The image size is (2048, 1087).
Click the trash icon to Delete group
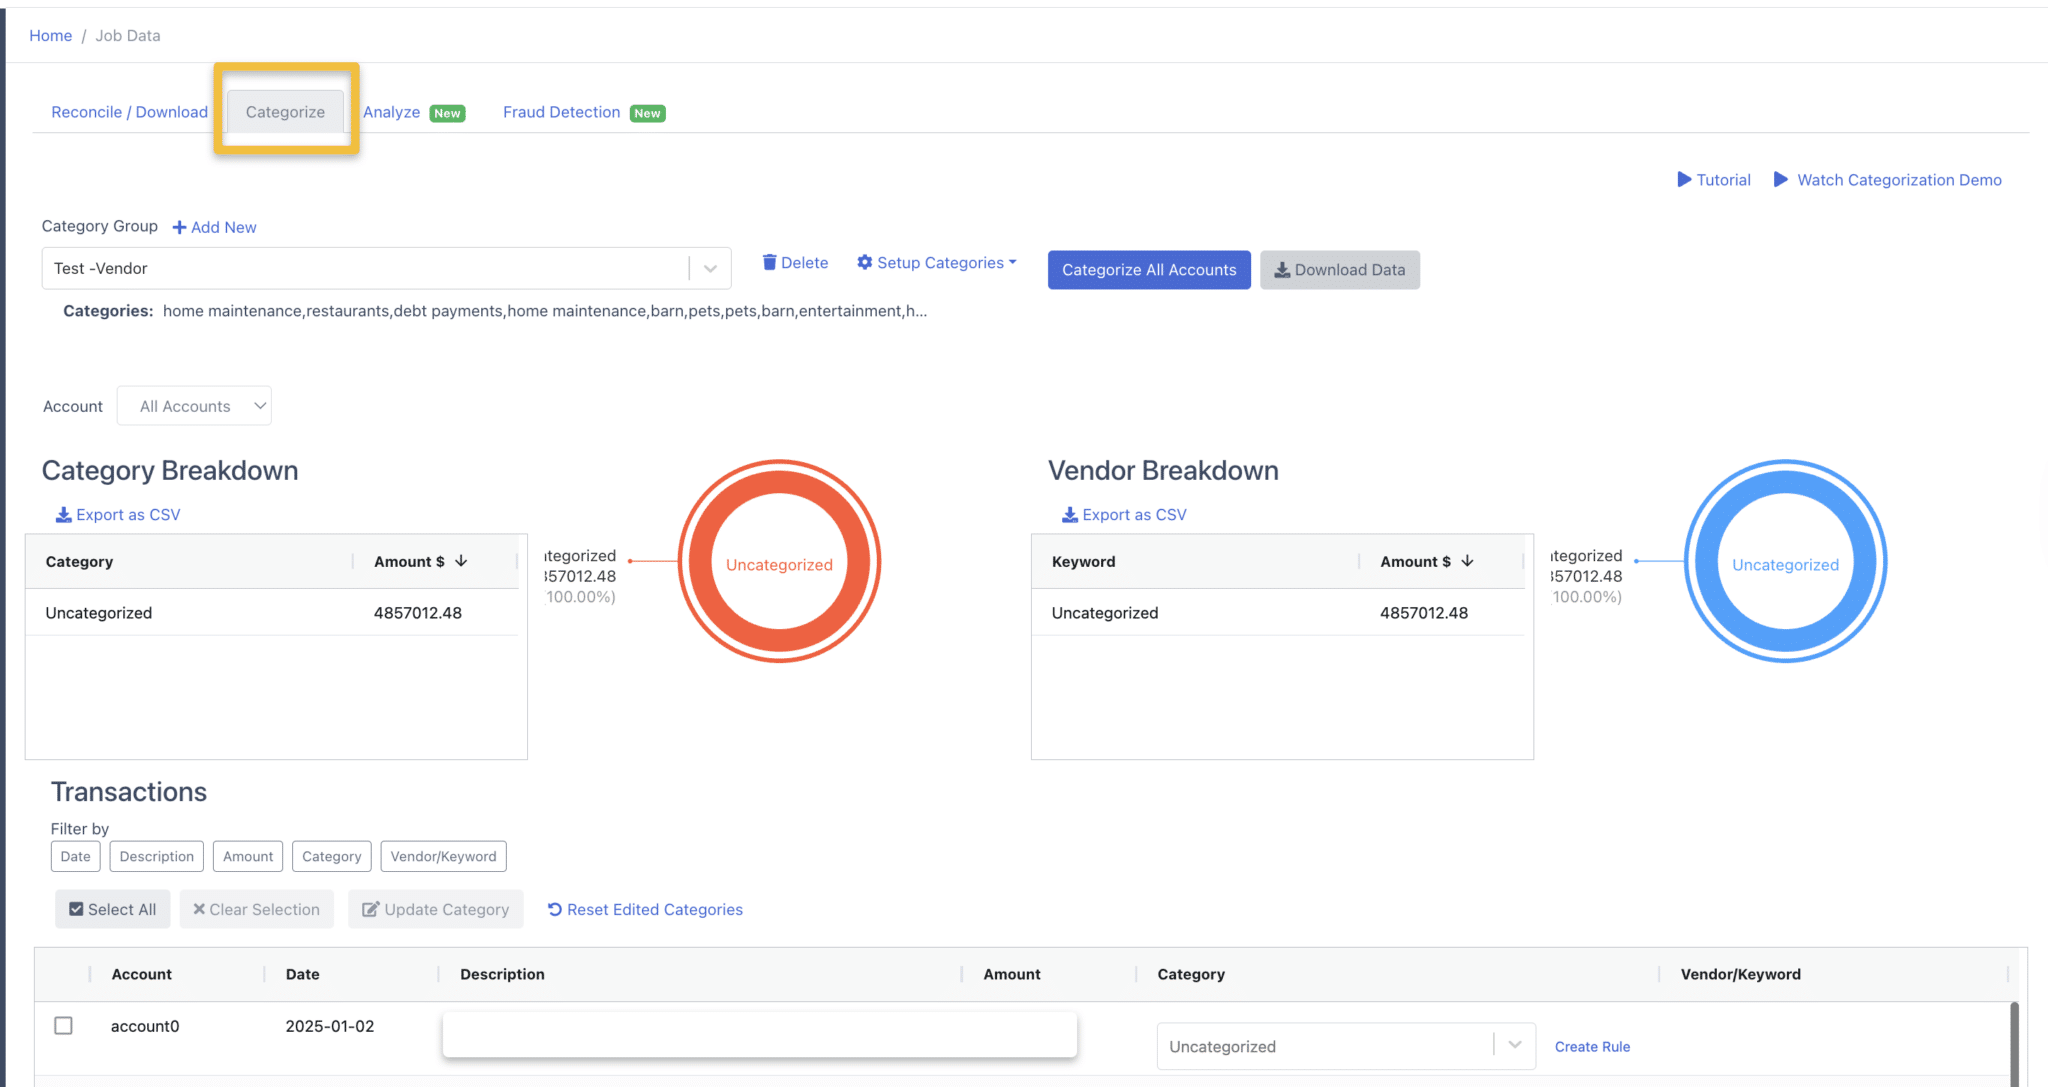click(x=769, y=262)
